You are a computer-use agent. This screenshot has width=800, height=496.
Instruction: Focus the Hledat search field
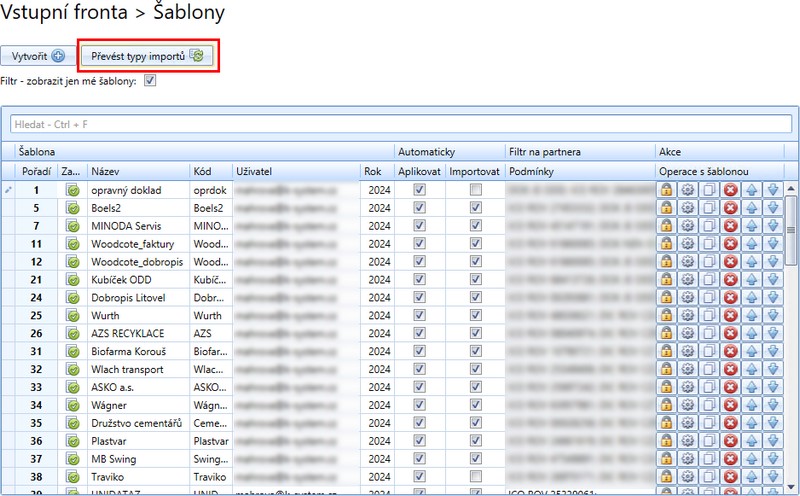pos(400,125)
